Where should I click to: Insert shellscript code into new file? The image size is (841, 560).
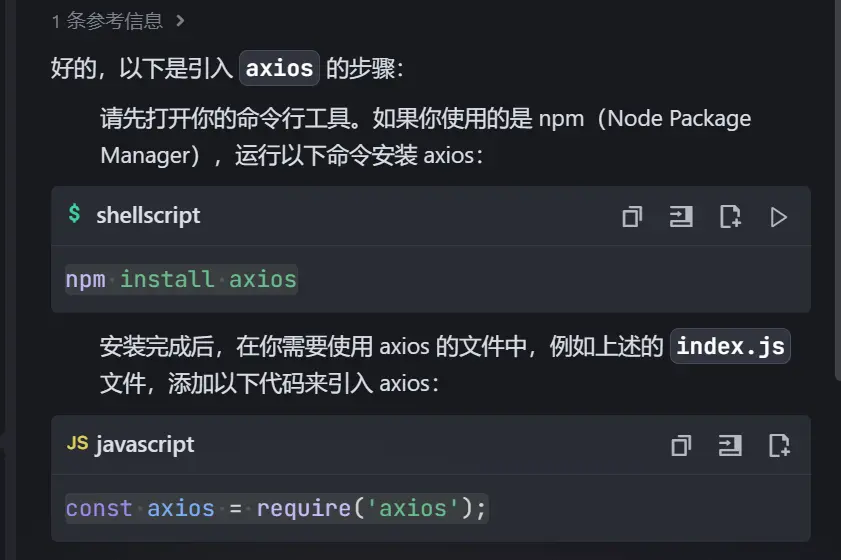(x=730, y=216)
